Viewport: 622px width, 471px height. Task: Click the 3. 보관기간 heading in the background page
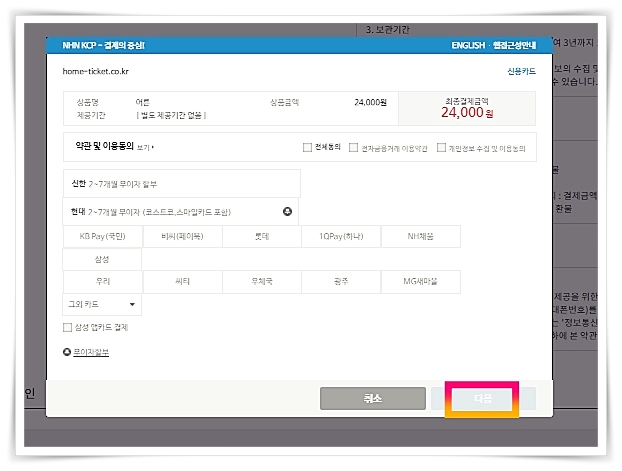coord(388,30)
